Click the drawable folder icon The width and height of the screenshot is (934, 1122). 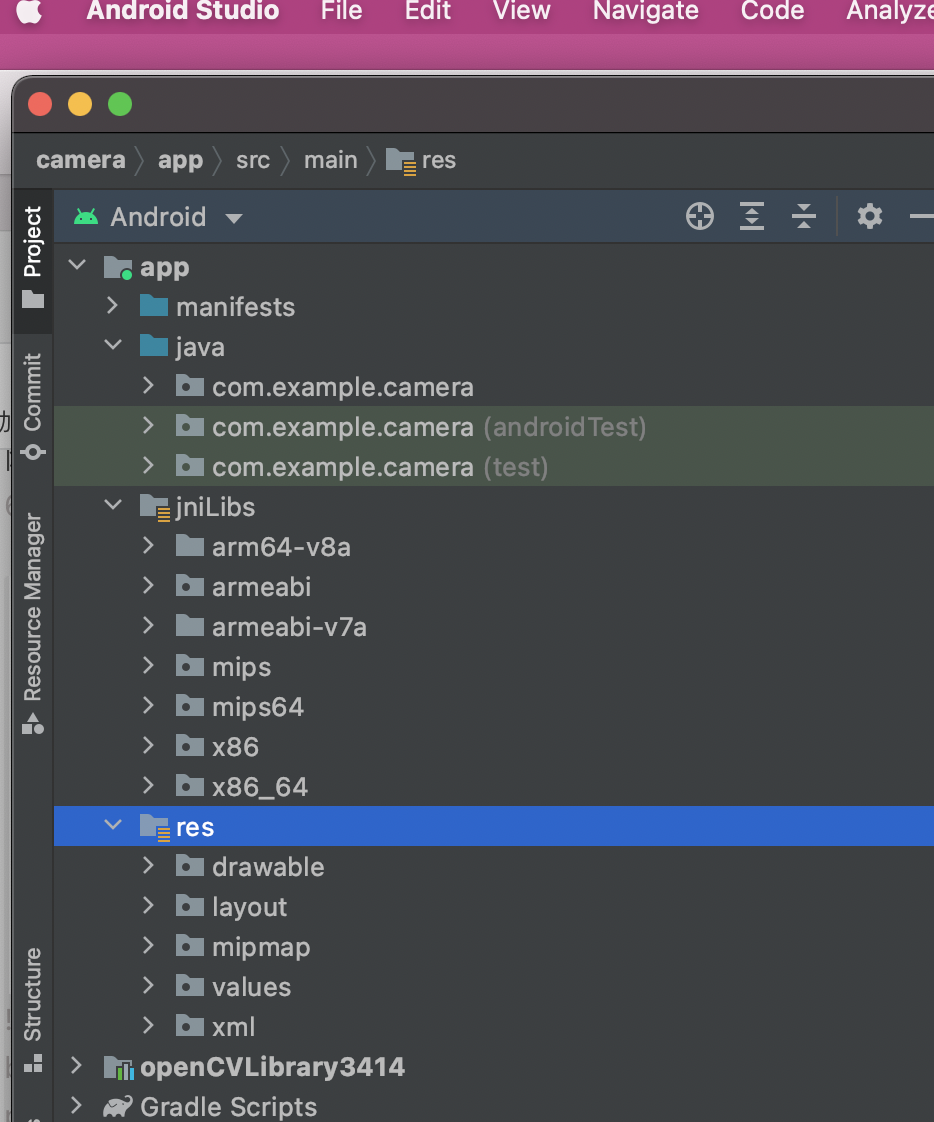[190, 866]
